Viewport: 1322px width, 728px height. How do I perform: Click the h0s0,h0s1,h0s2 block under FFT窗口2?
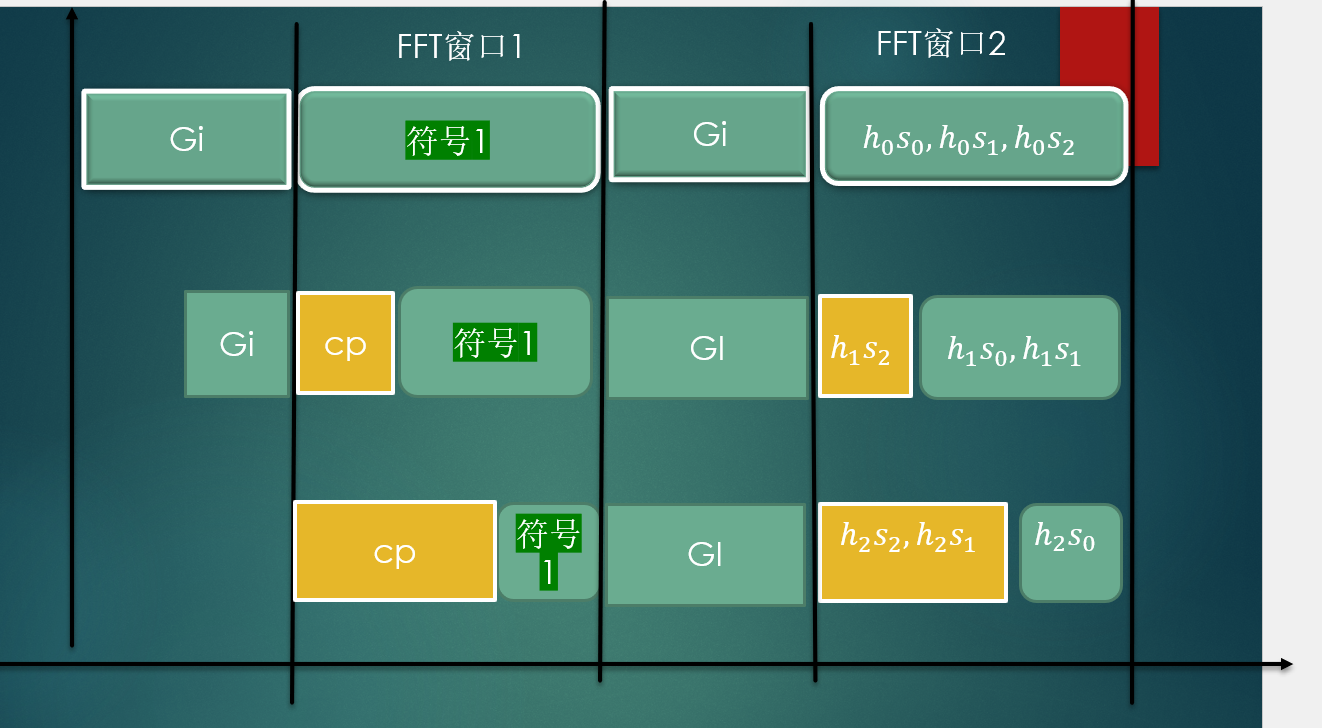tap(973, 137)
